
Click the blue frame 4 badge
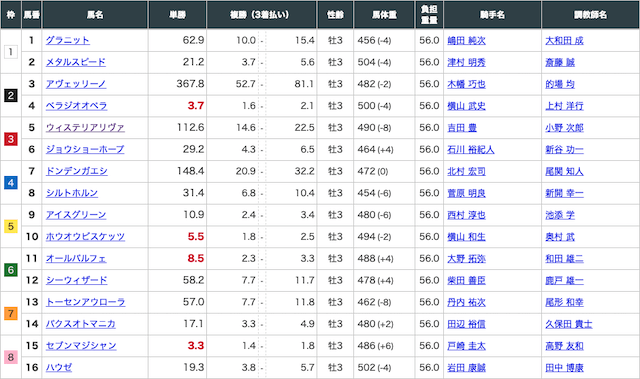(11, 182)
